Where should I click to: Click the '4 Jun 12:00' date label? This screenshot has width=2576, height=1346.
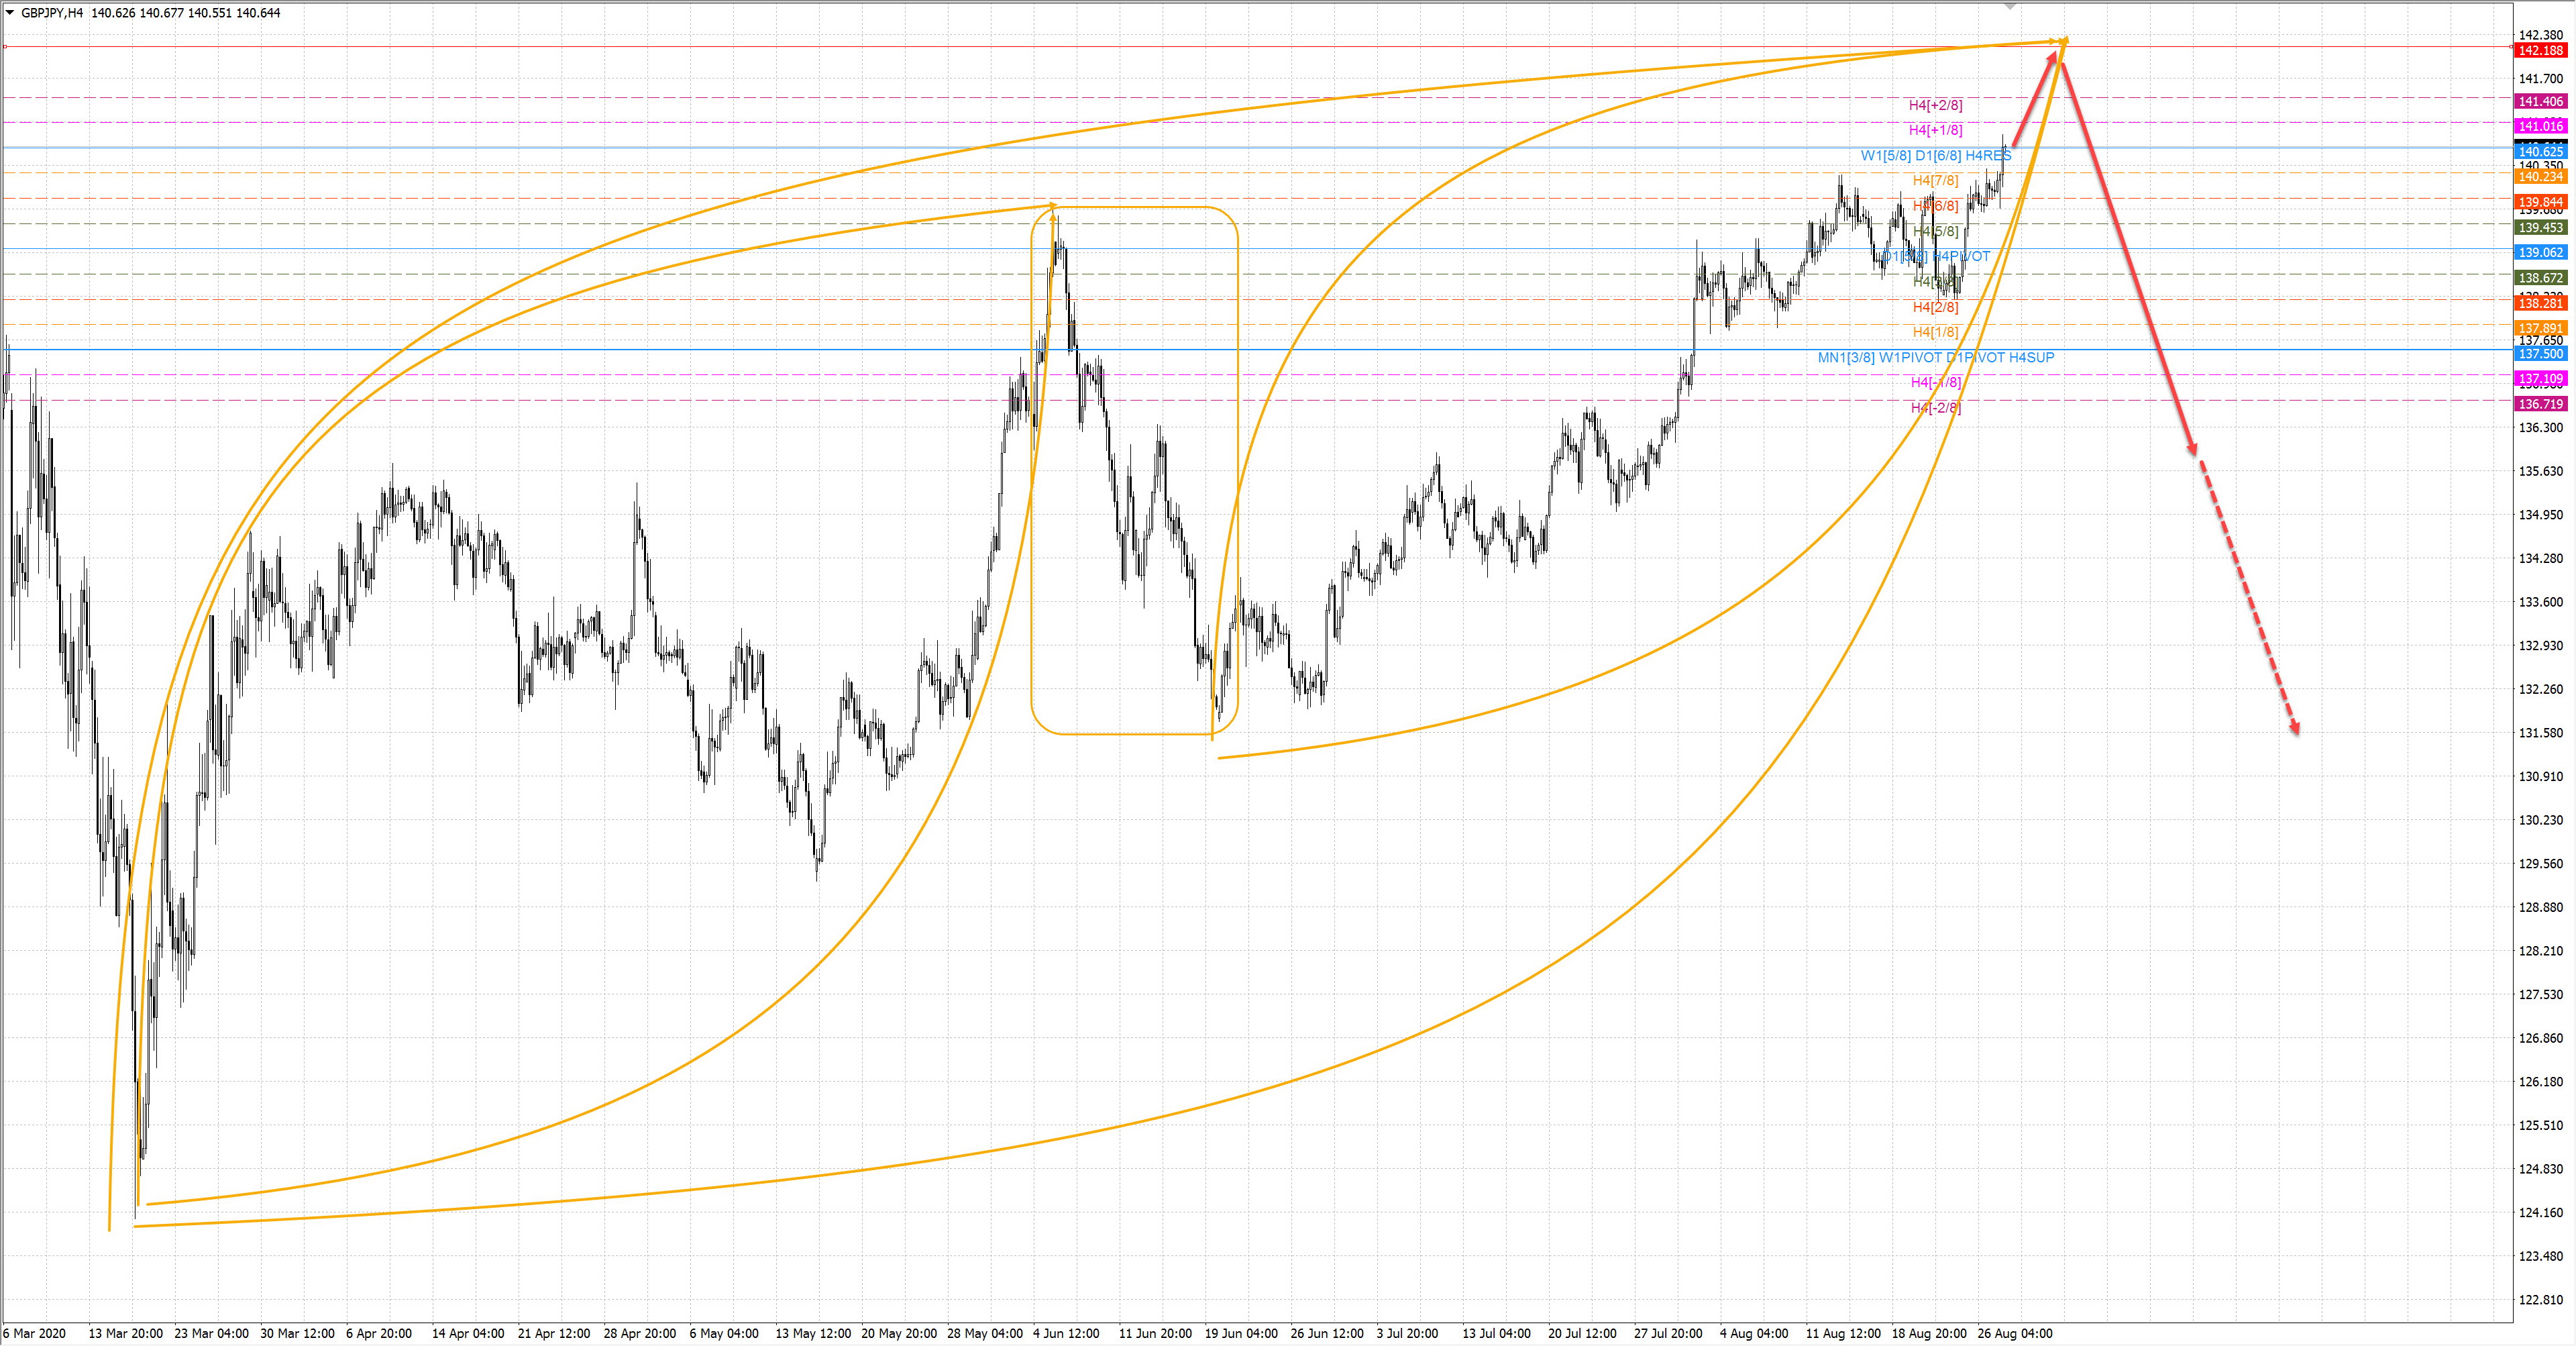coord(1066,1333)
